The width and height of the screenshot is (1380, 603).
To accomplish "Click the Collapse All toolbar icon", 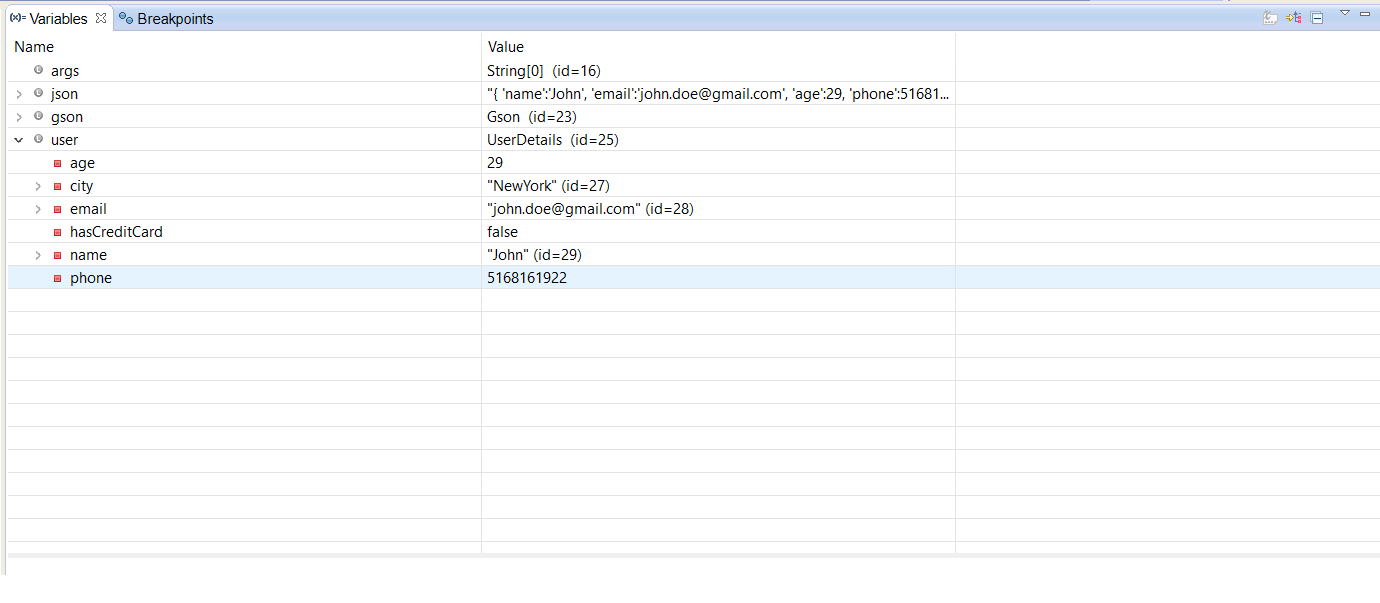I will [1316, 17].
